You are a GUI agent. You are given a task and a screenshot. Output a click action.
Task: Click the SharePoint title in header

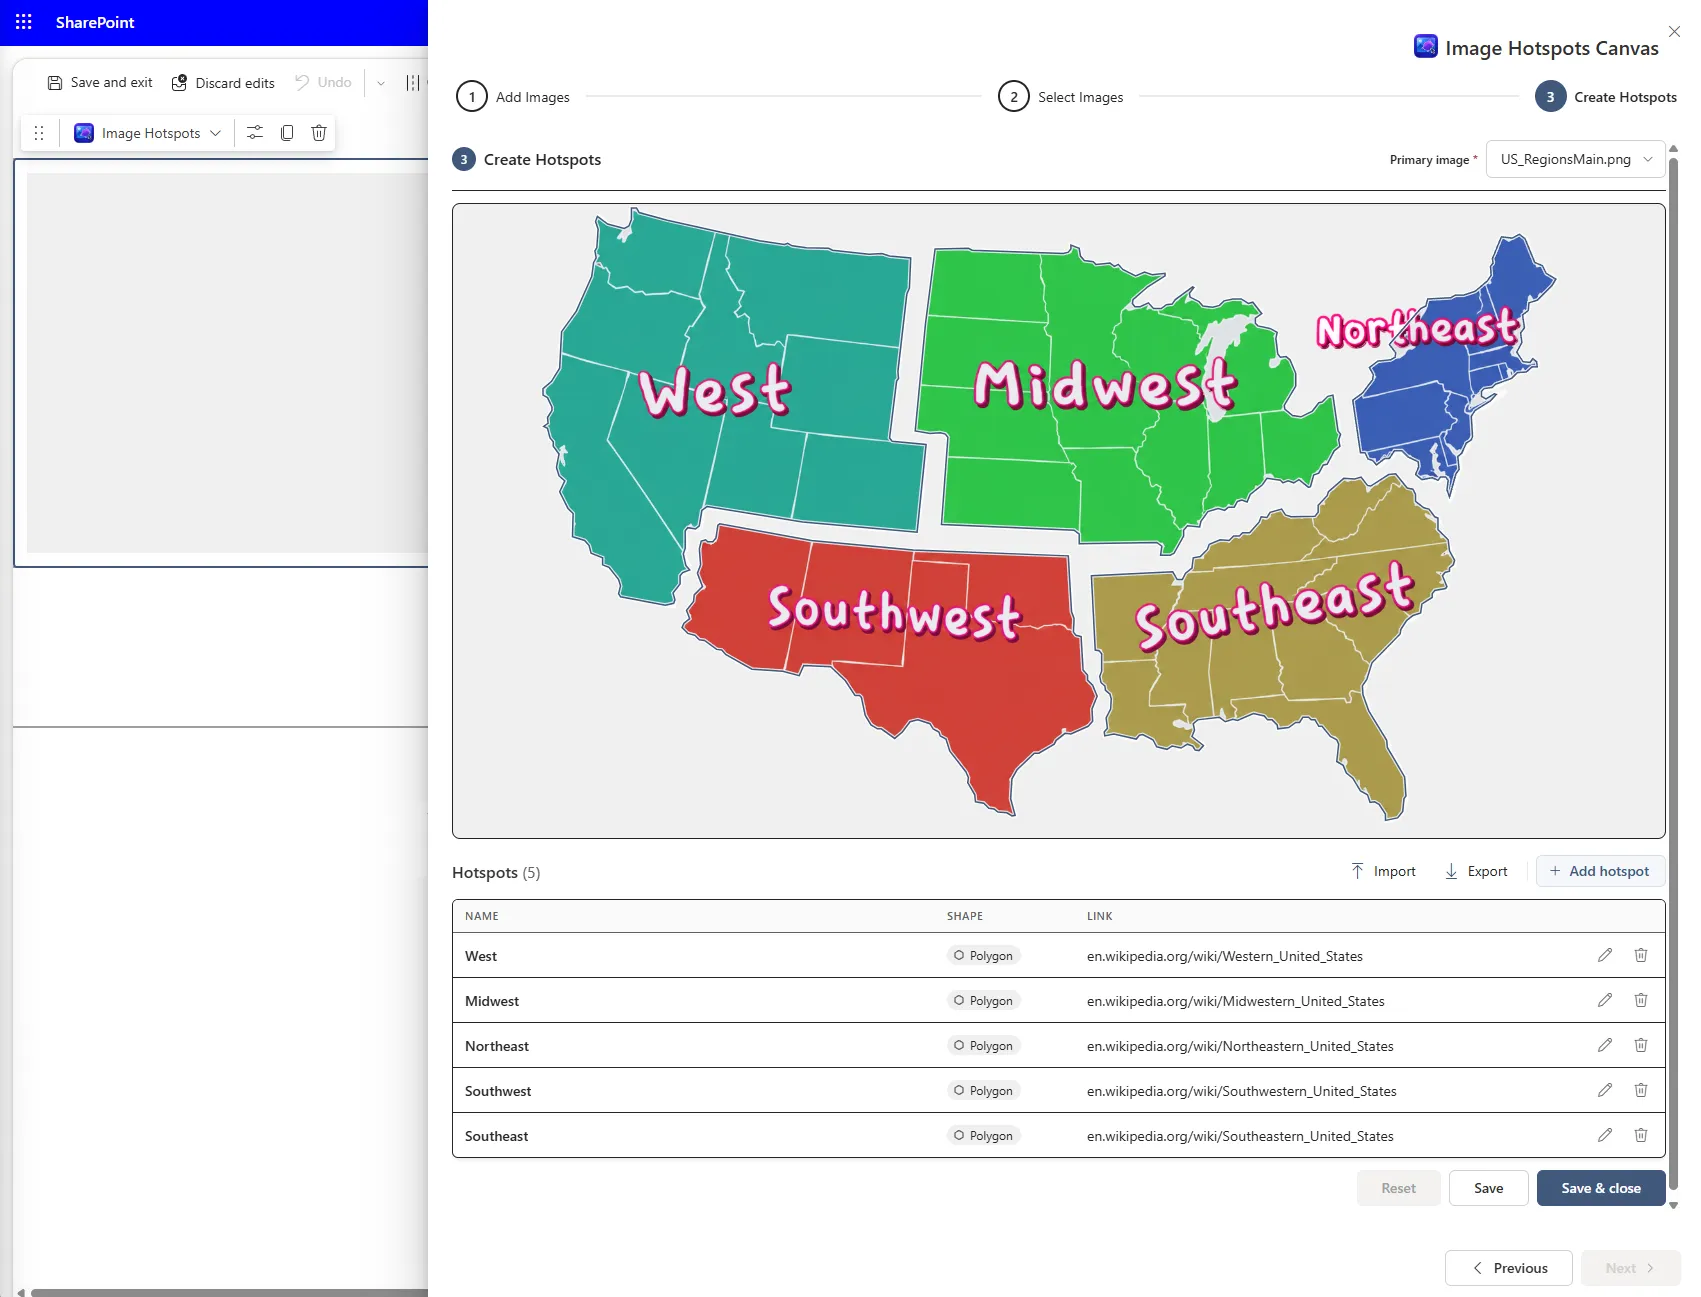point(95,22)
